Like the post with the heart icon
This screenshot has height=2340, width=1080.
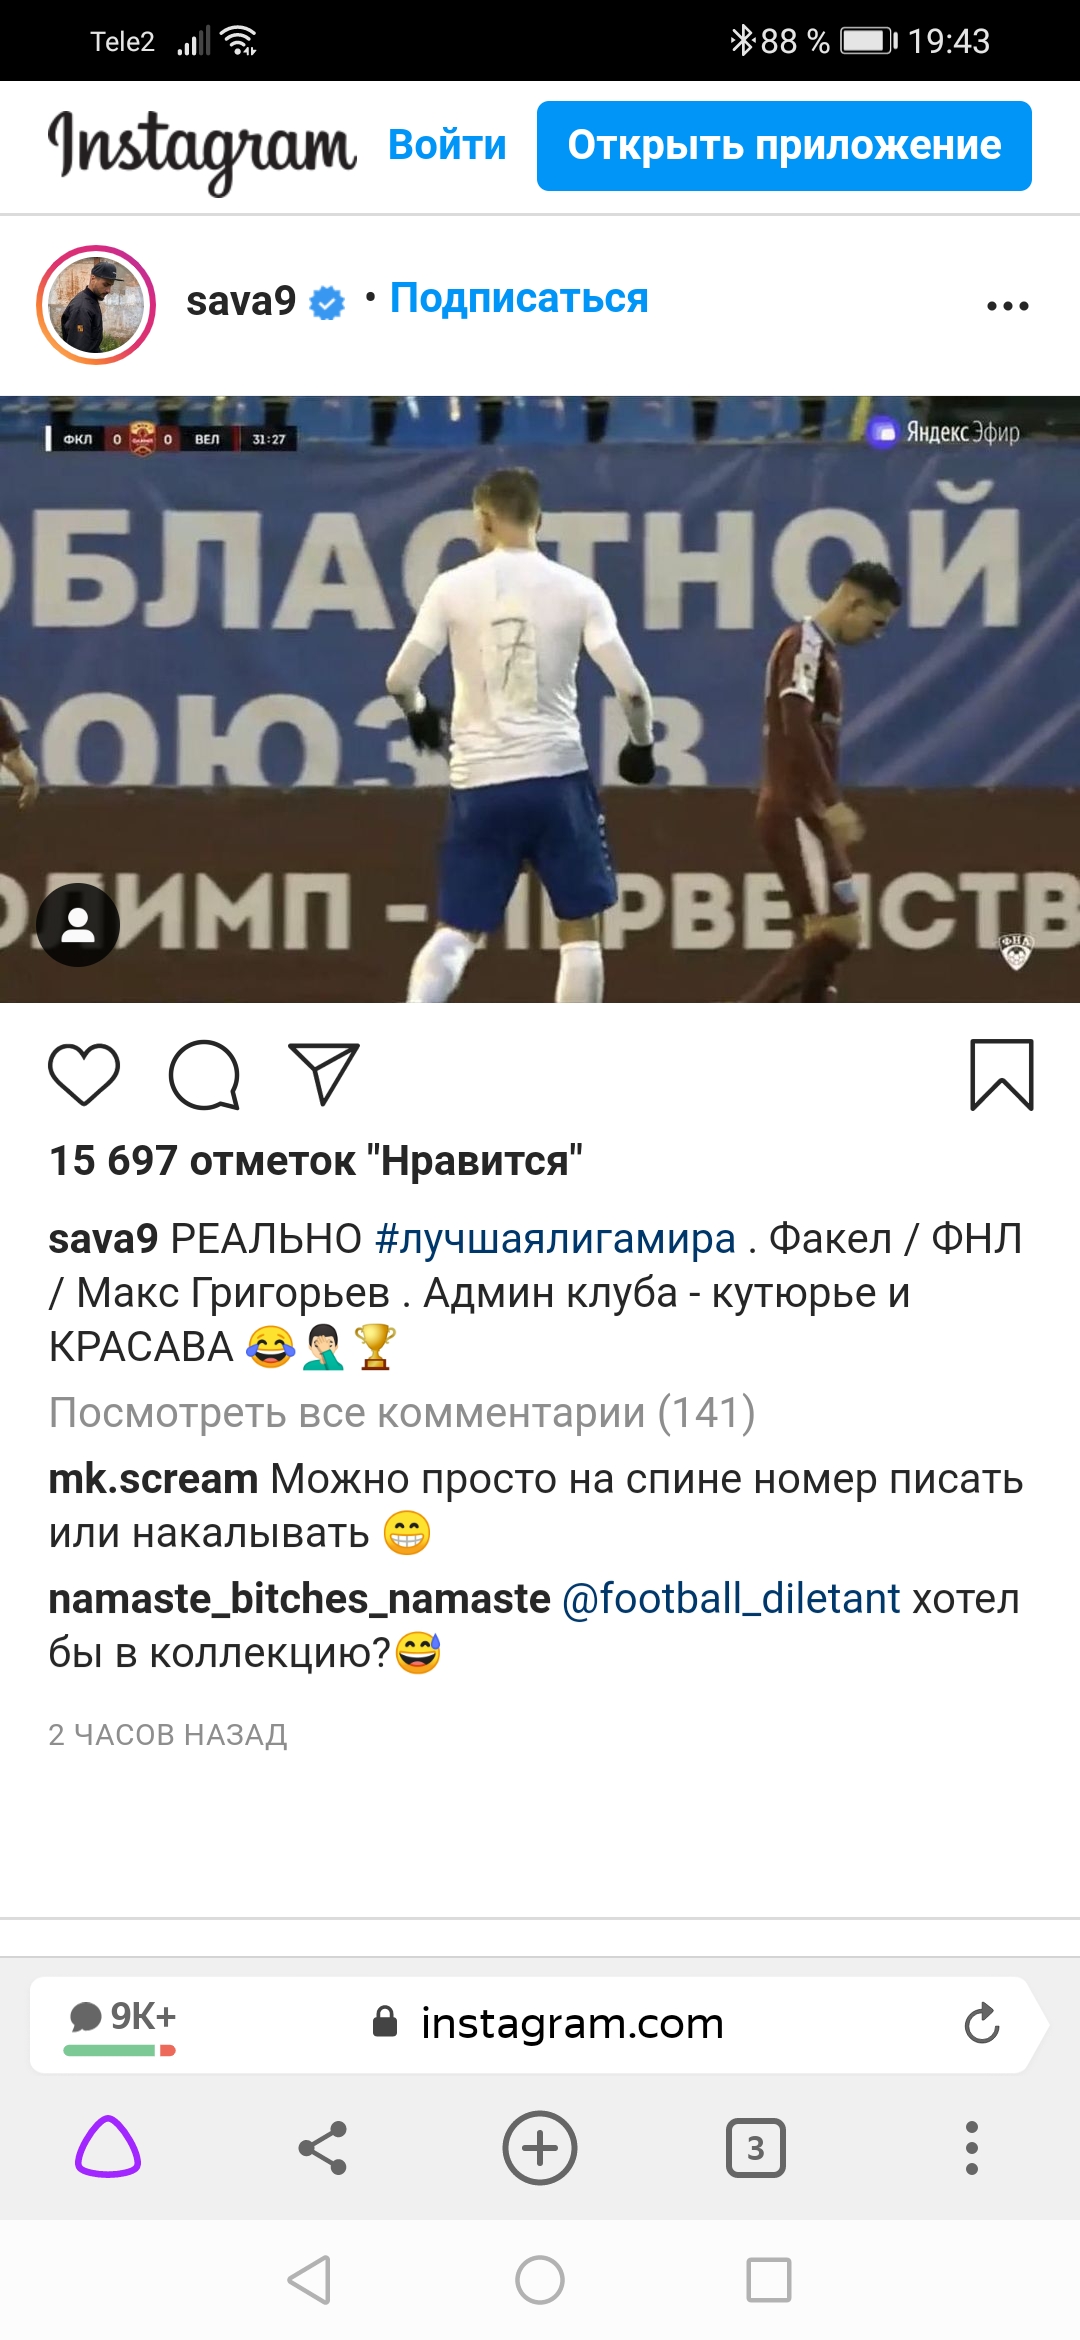point(84,1075)
